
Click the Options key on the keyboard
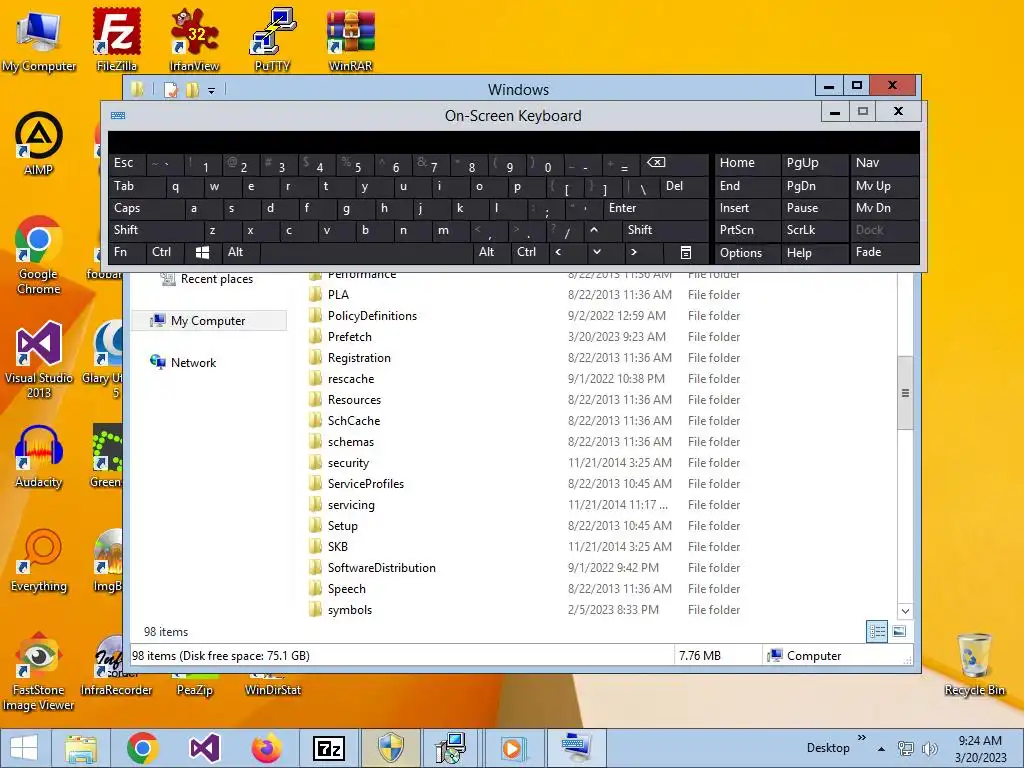point(747,253)
